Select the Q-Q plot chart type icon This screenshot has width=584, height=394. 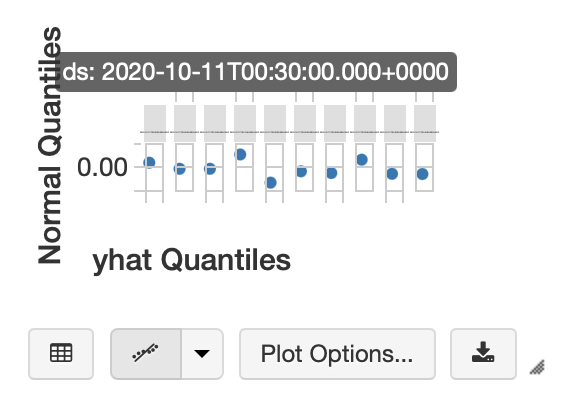[x=146, y=353]
